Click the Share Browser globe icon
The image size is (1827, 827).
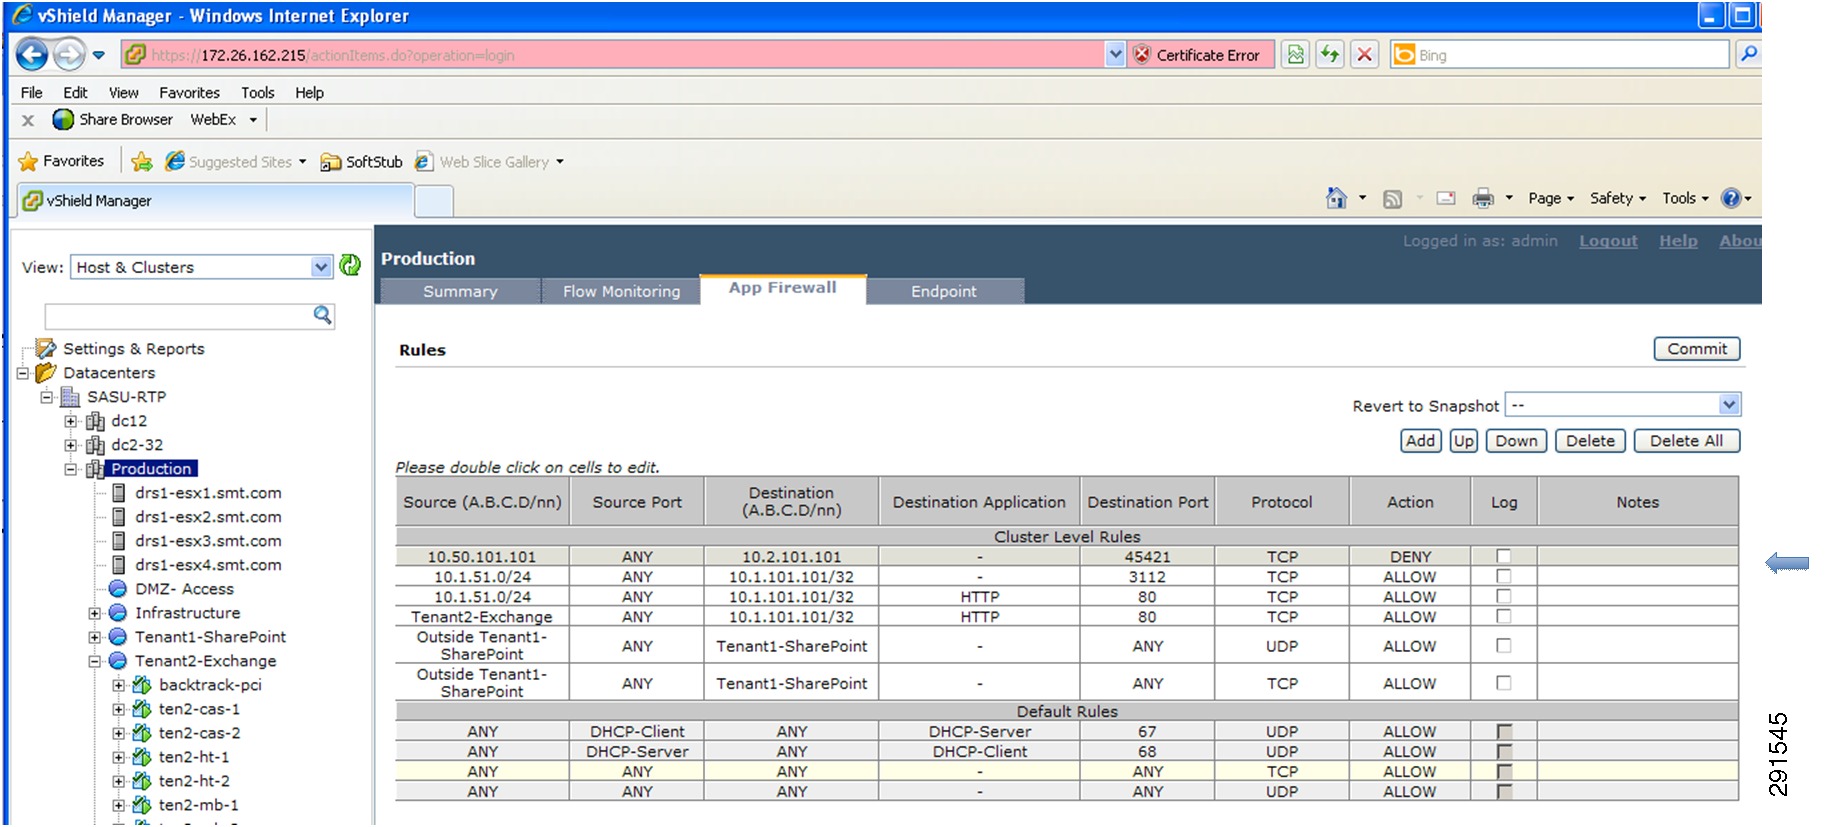click(x=63, y=119)
